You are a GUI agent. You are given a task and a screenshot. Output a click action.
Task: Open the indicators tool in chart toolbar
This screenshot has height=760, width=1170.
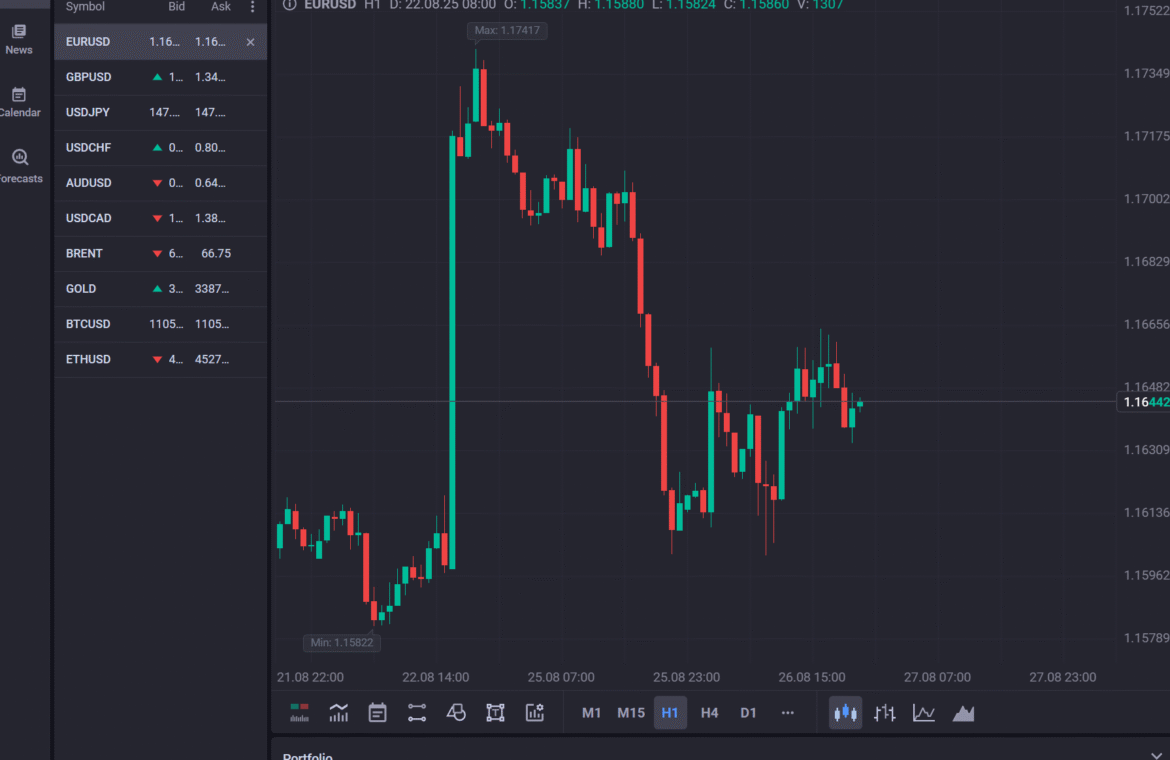(x=338, y=713)
